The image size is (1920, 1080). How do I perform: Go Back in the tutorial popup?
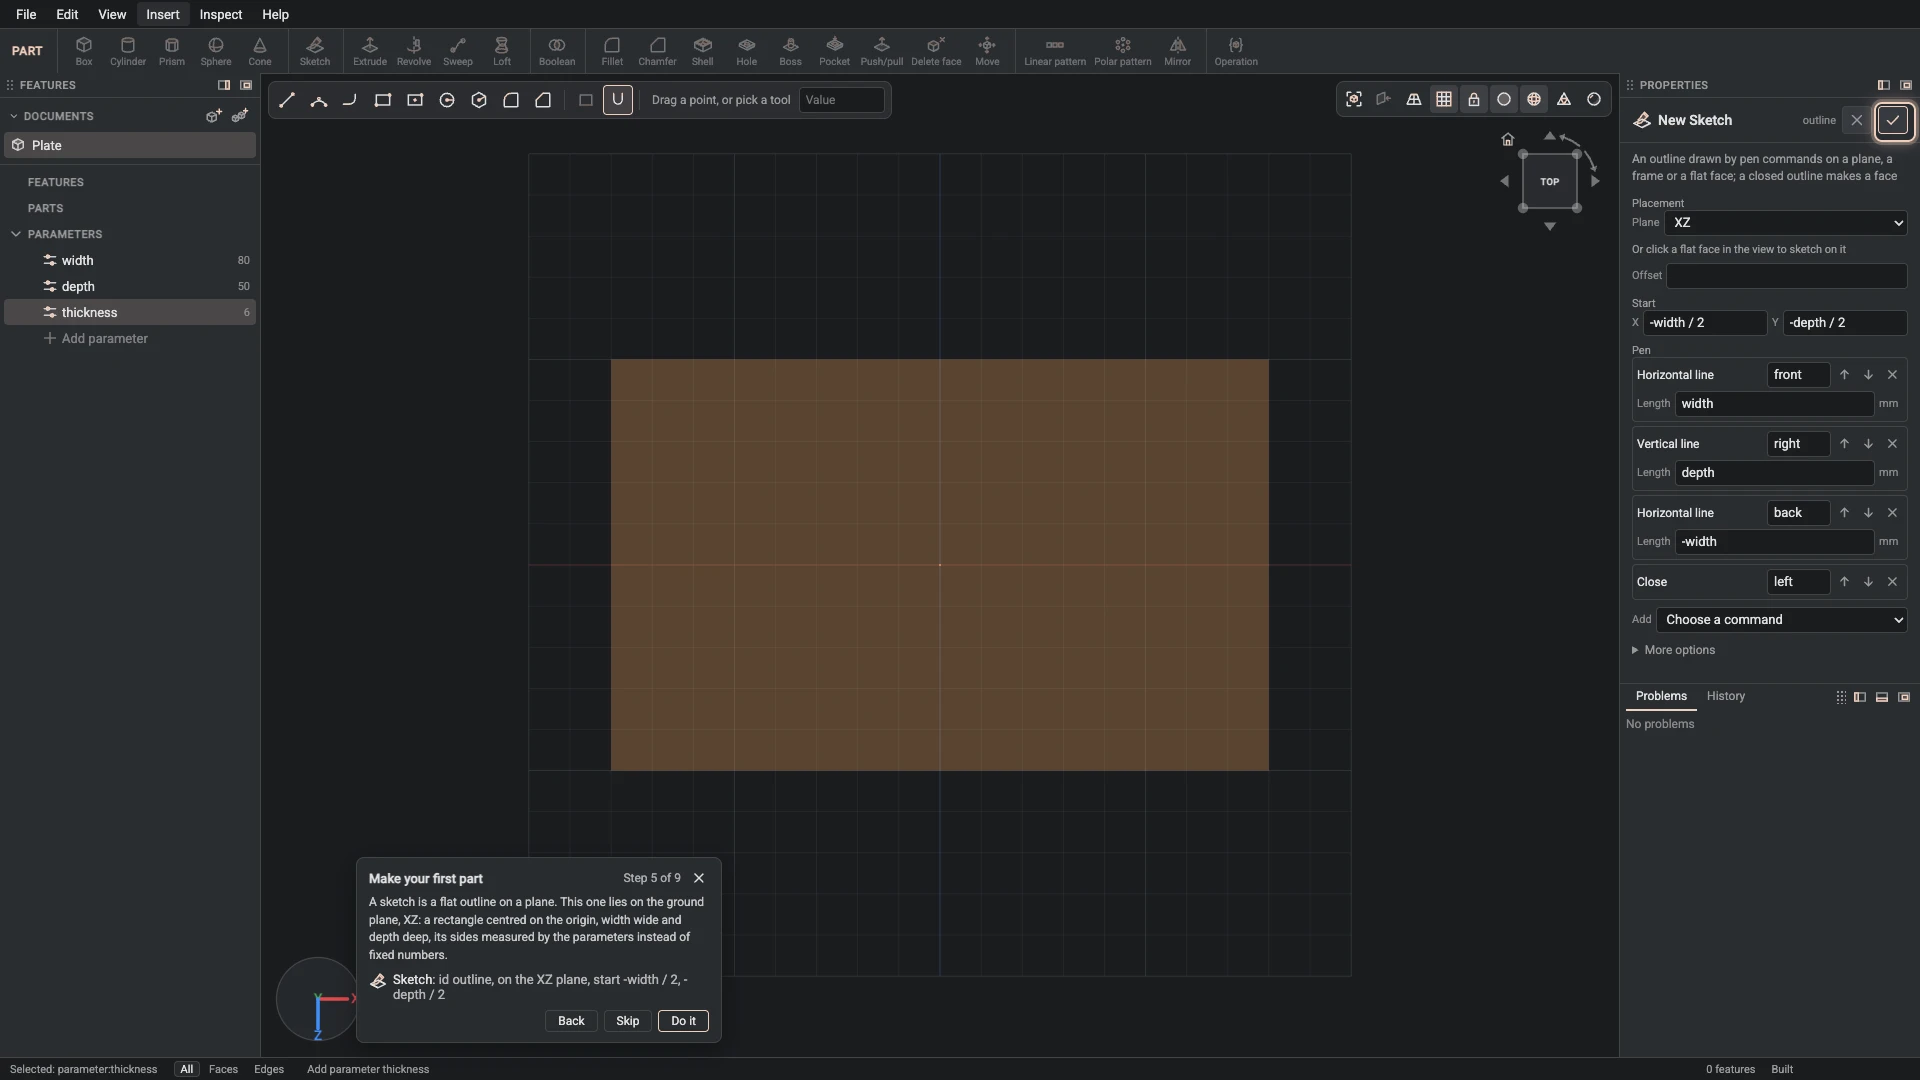point(571,1021)
